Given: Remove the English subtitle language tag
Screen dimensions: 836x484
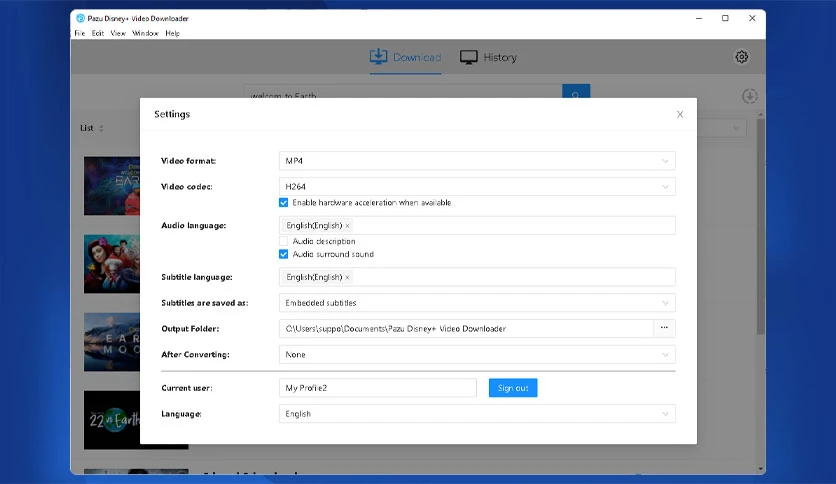Looking at the screenshot, I should coord(347,278).
